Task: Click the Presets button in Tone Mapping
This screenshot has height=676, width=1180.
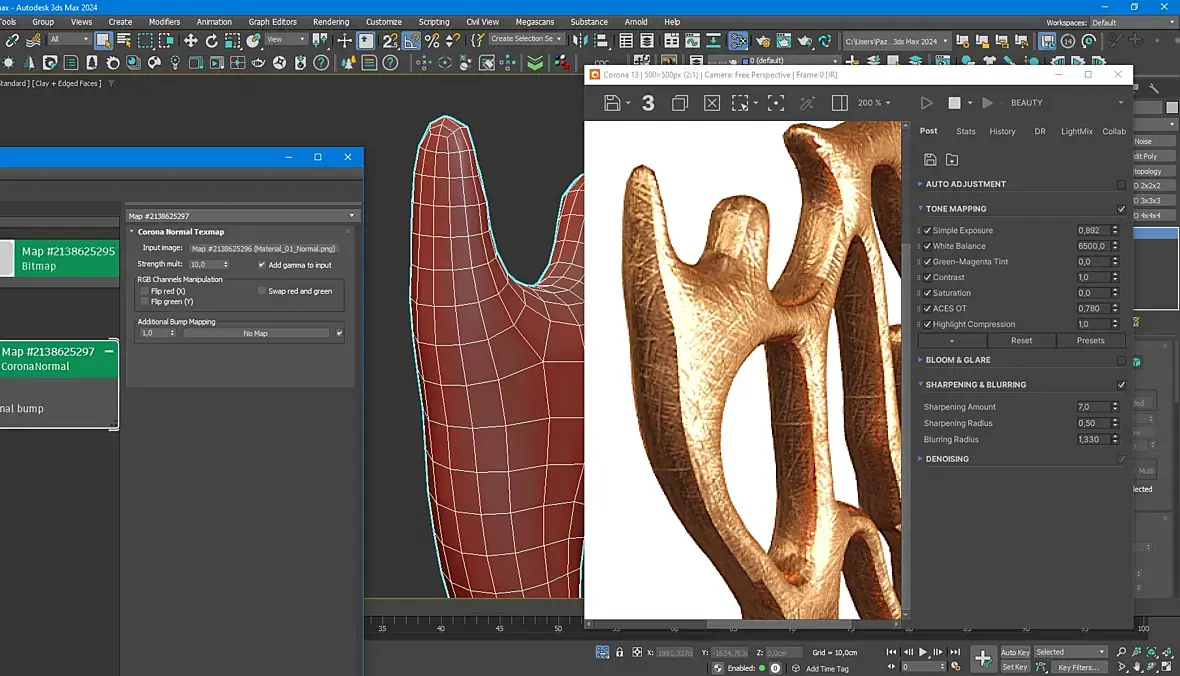Action: pyautogui.click(x=1090, y=340)
